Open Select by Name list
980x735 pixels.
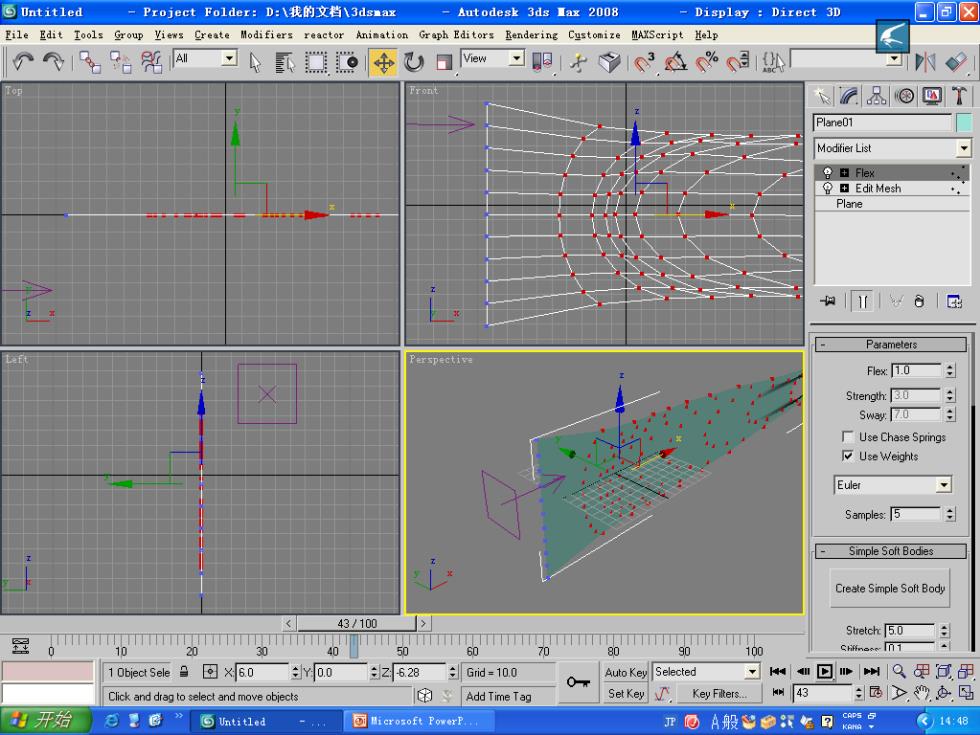[x=284, y=62]
